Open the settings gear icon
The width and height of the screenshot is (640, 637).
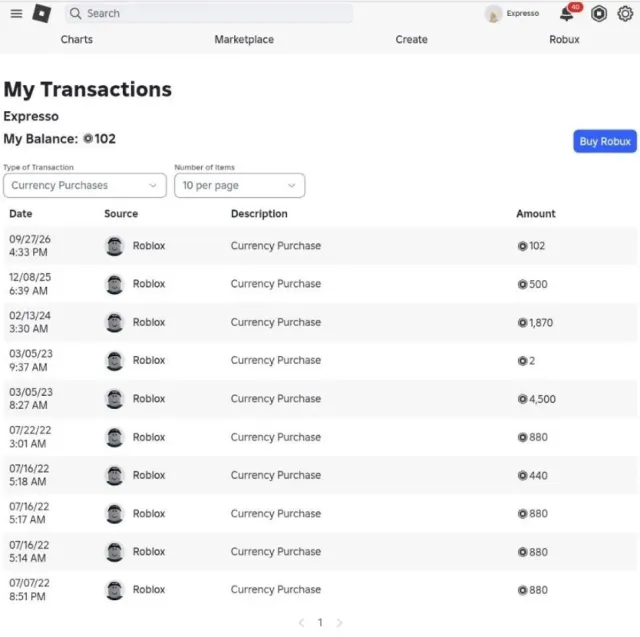625,14
